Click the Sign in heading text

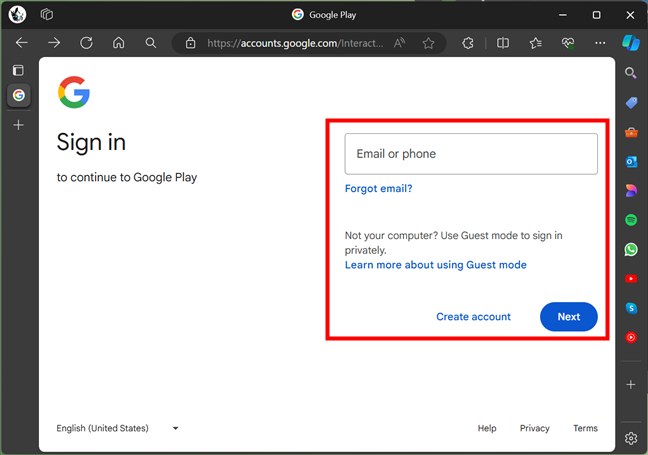tap(91, 143)
